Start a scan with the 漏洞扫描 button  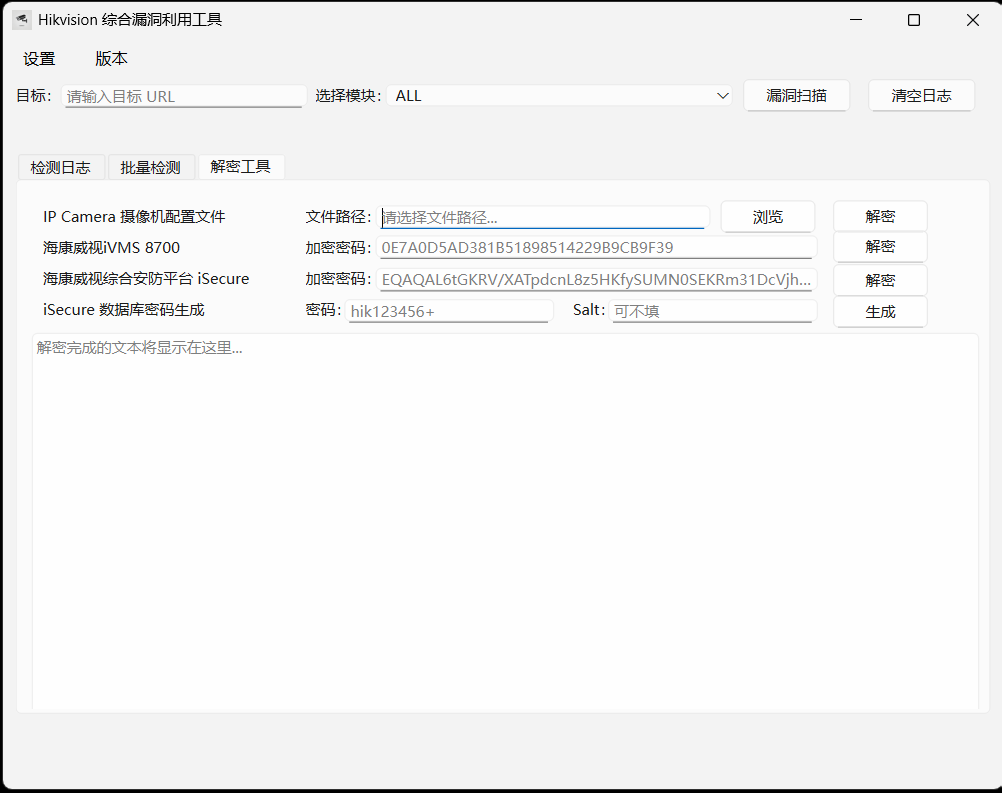click(796, 95)
